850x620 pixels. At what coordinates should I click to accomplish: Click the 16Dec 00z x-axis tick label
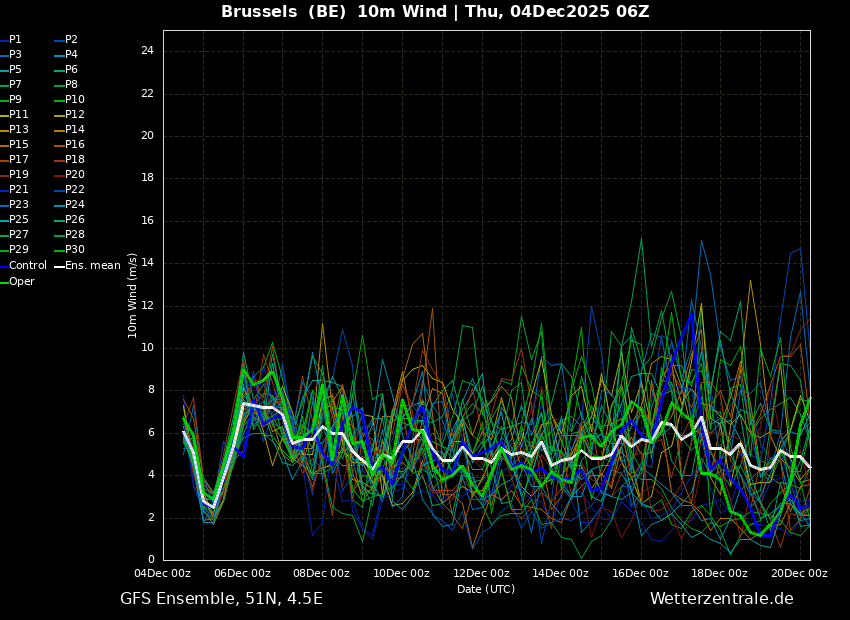[x=640, y=574]
